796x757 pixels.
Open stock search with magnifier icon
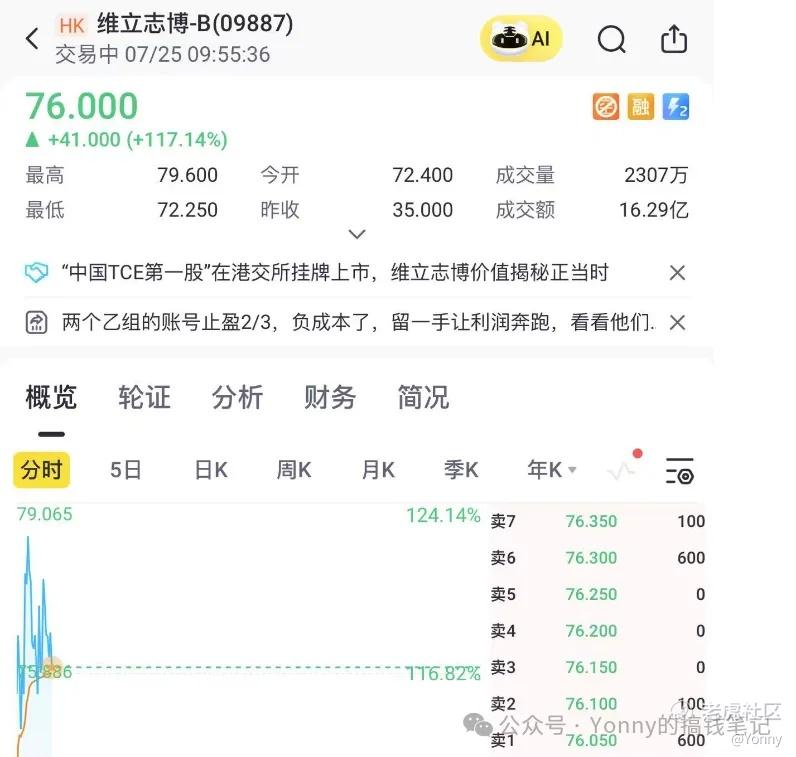click(611, 39)
